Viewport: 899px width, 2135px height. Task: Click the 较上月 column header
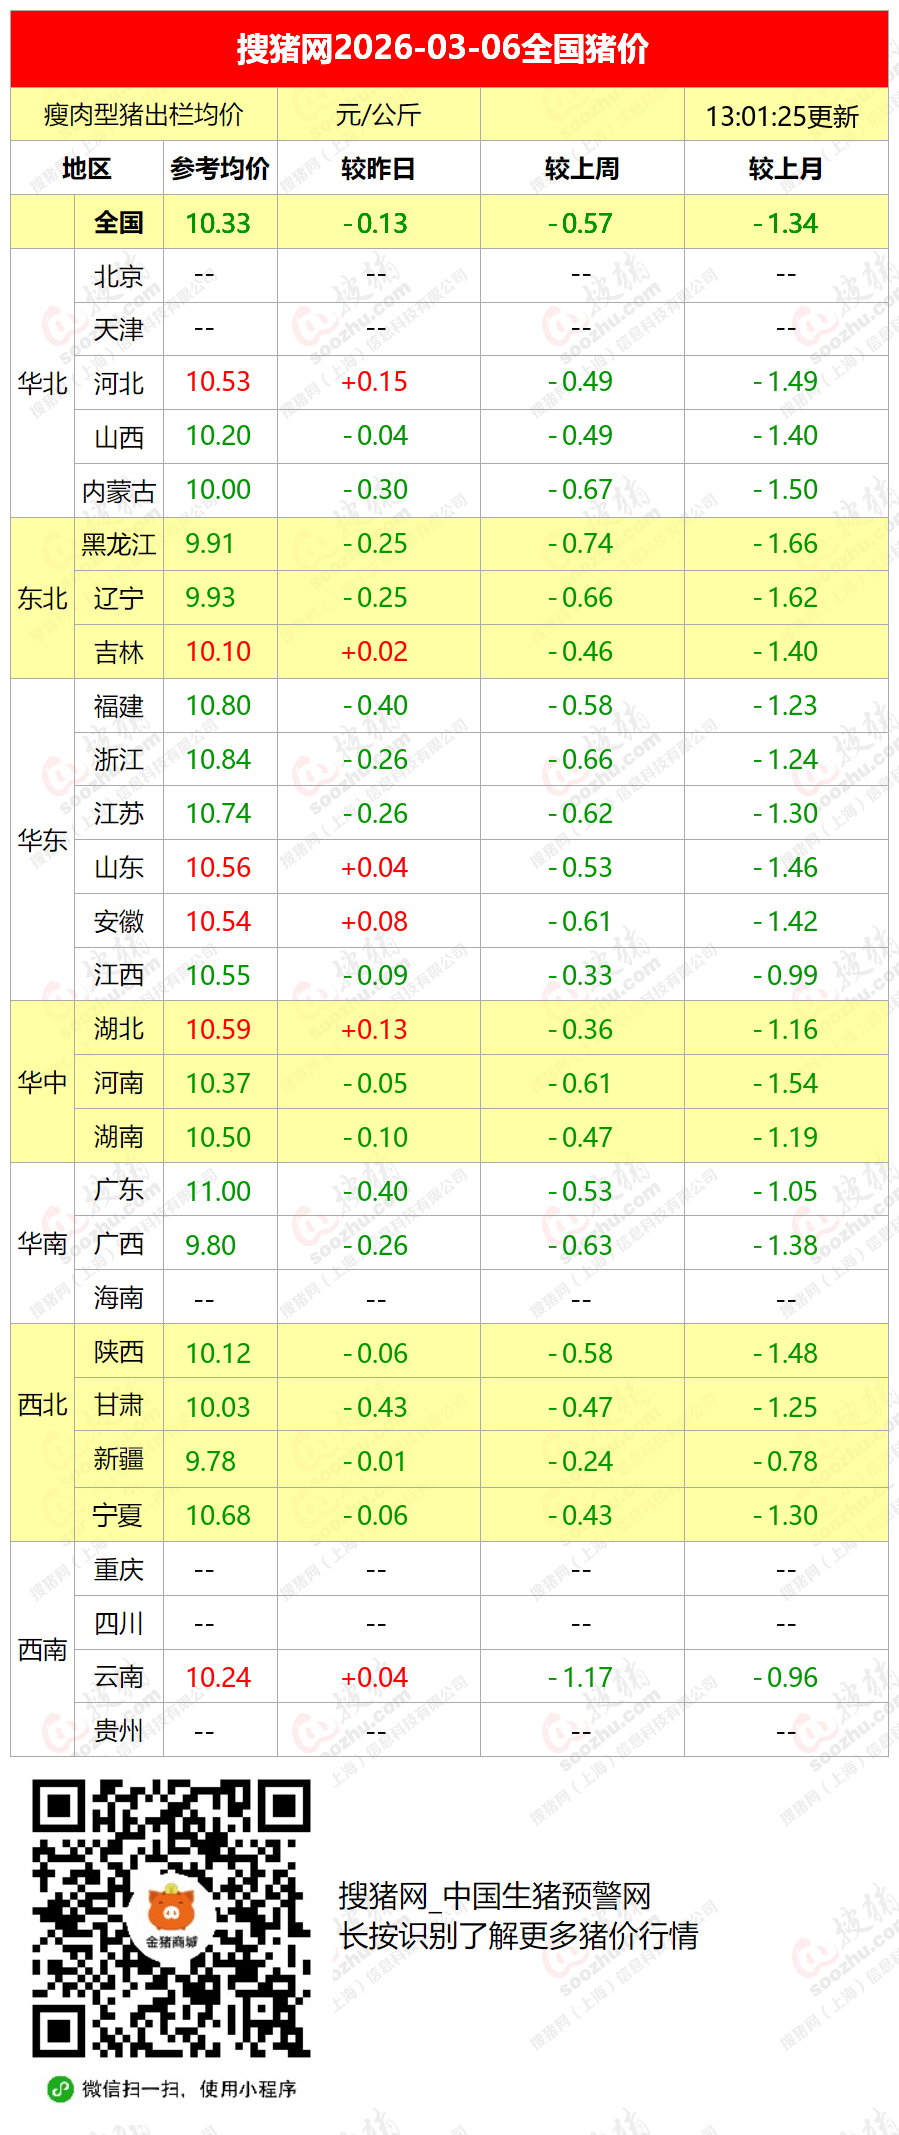point(786,169)
